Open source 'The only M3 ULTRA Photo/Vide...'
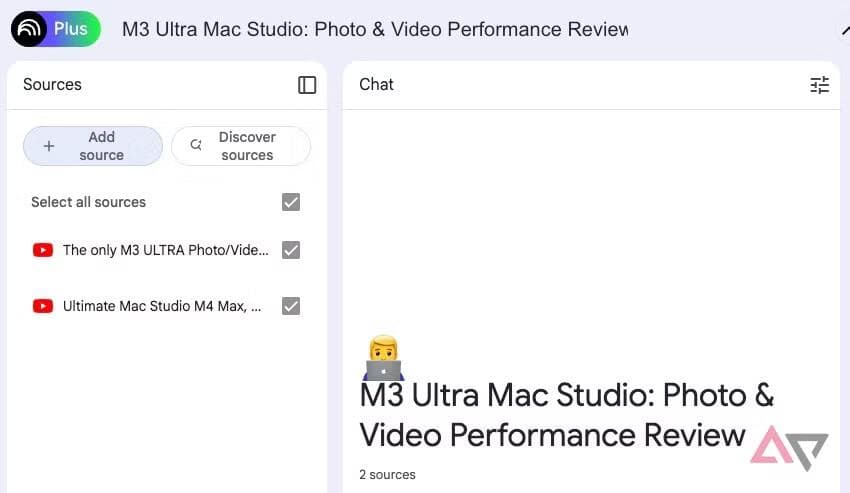 (x=165, y=250)
